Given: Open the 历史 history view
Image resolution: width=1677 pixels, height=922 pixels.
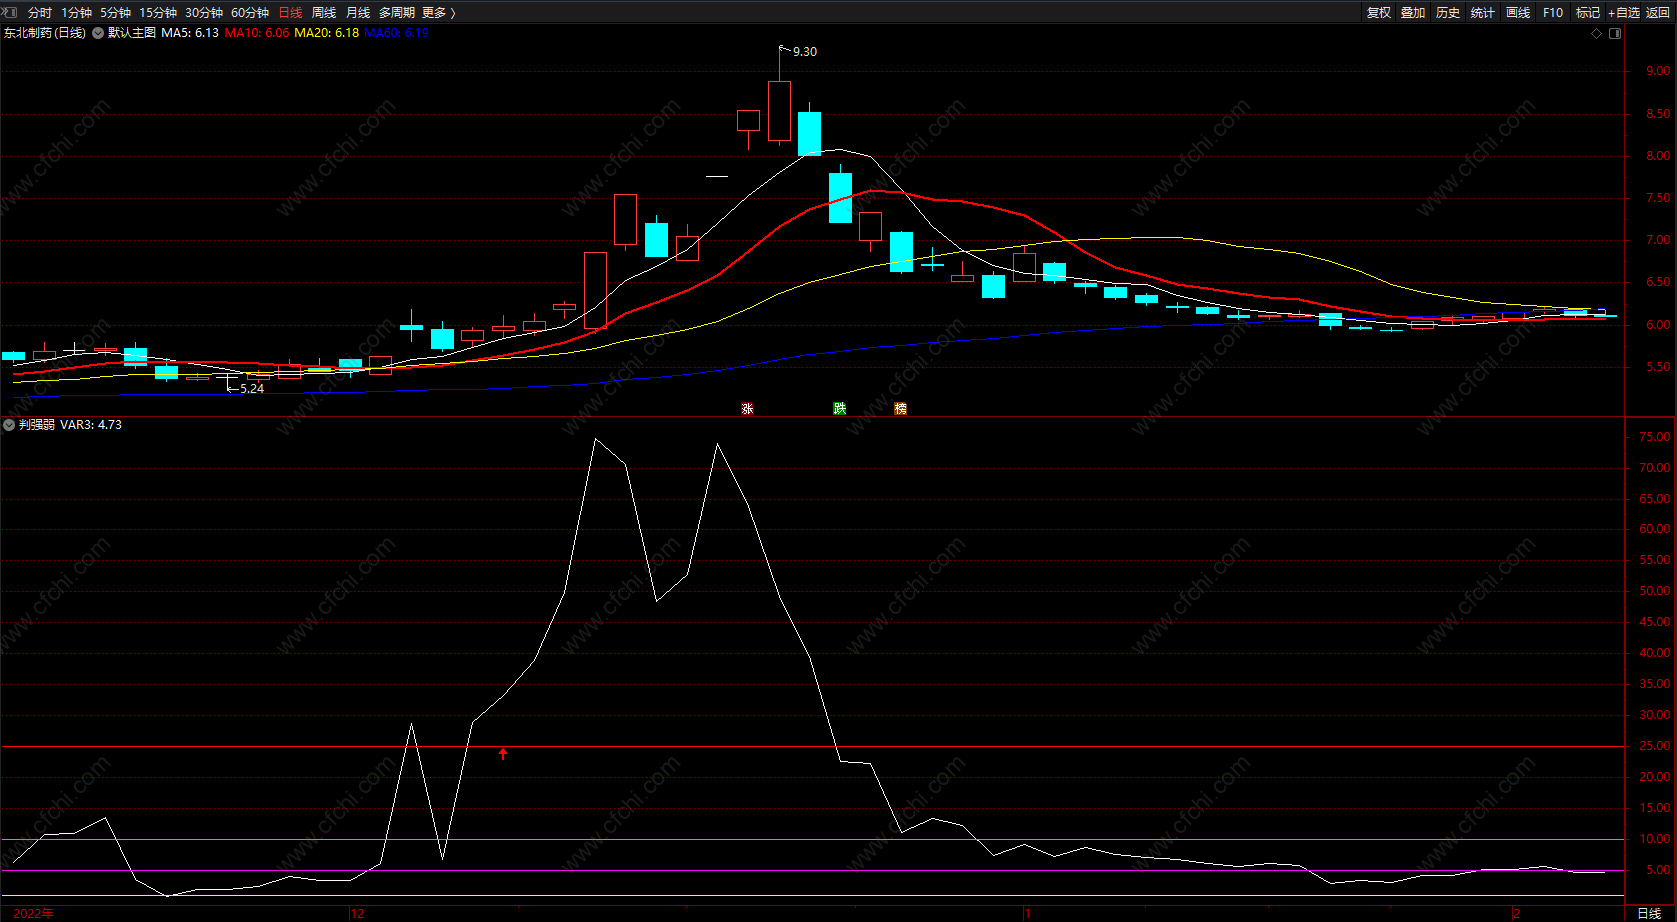Looking at the screenshot, I should click(x=1448, y=13).
